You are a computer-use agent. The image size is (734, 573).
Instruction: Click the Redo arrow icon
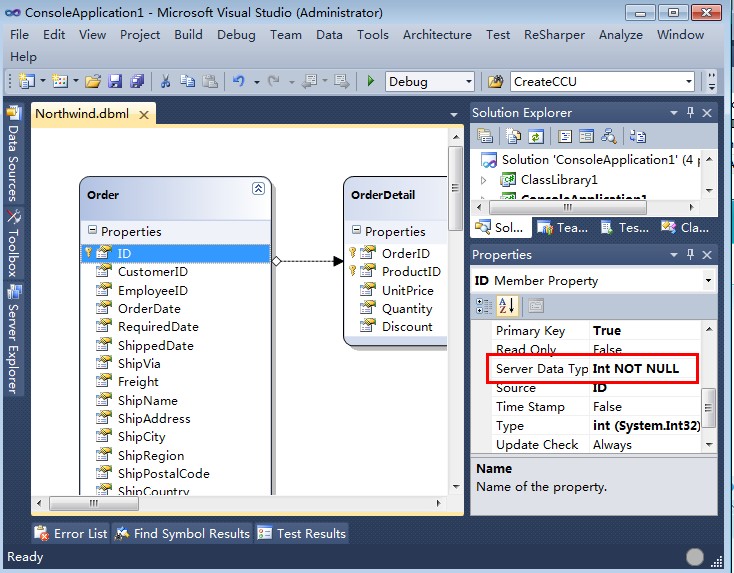(274, 81)
